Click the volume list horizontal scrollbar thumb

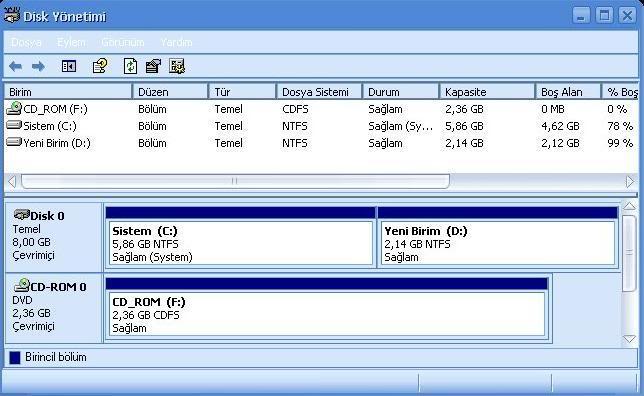235,181
